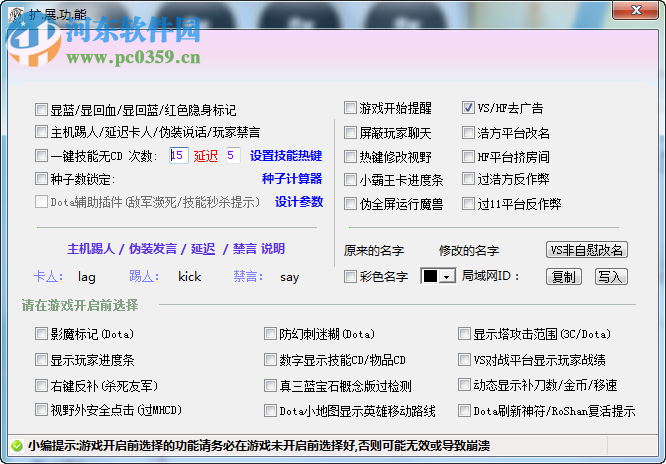This screenshot has height=464, width=666.
Task: Check 屏蔽玩家聊天 option
Action: tap(350, 133)
